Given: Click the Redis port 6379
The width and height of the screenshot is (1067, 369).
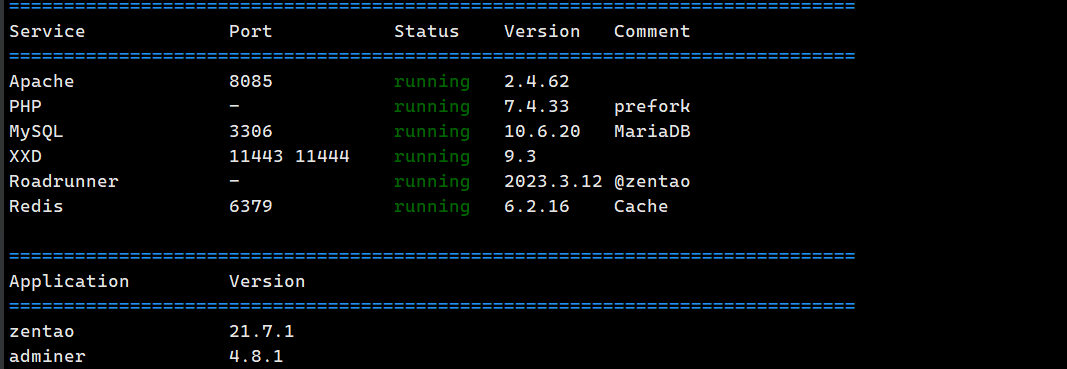Looking at the screenshot, I should point(250,207).
